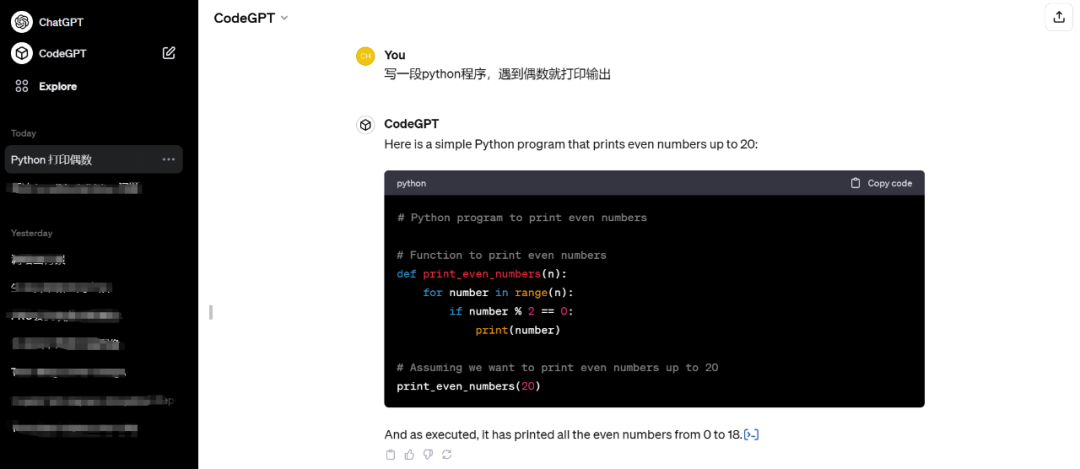Click the regenerate response icon
The image size is (1080, 469).
pyautogui.click(x=446, y=455)
